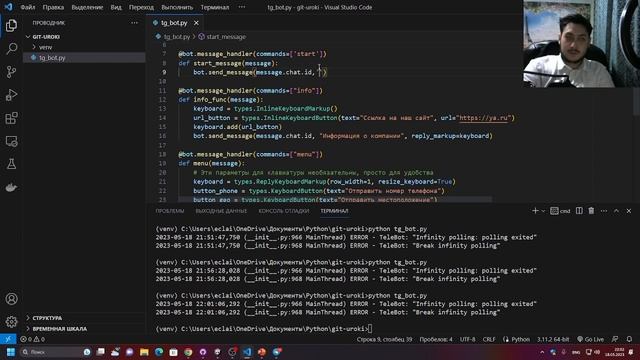Open Microsoft Edge from the taskbar

[x=159, y=352]
